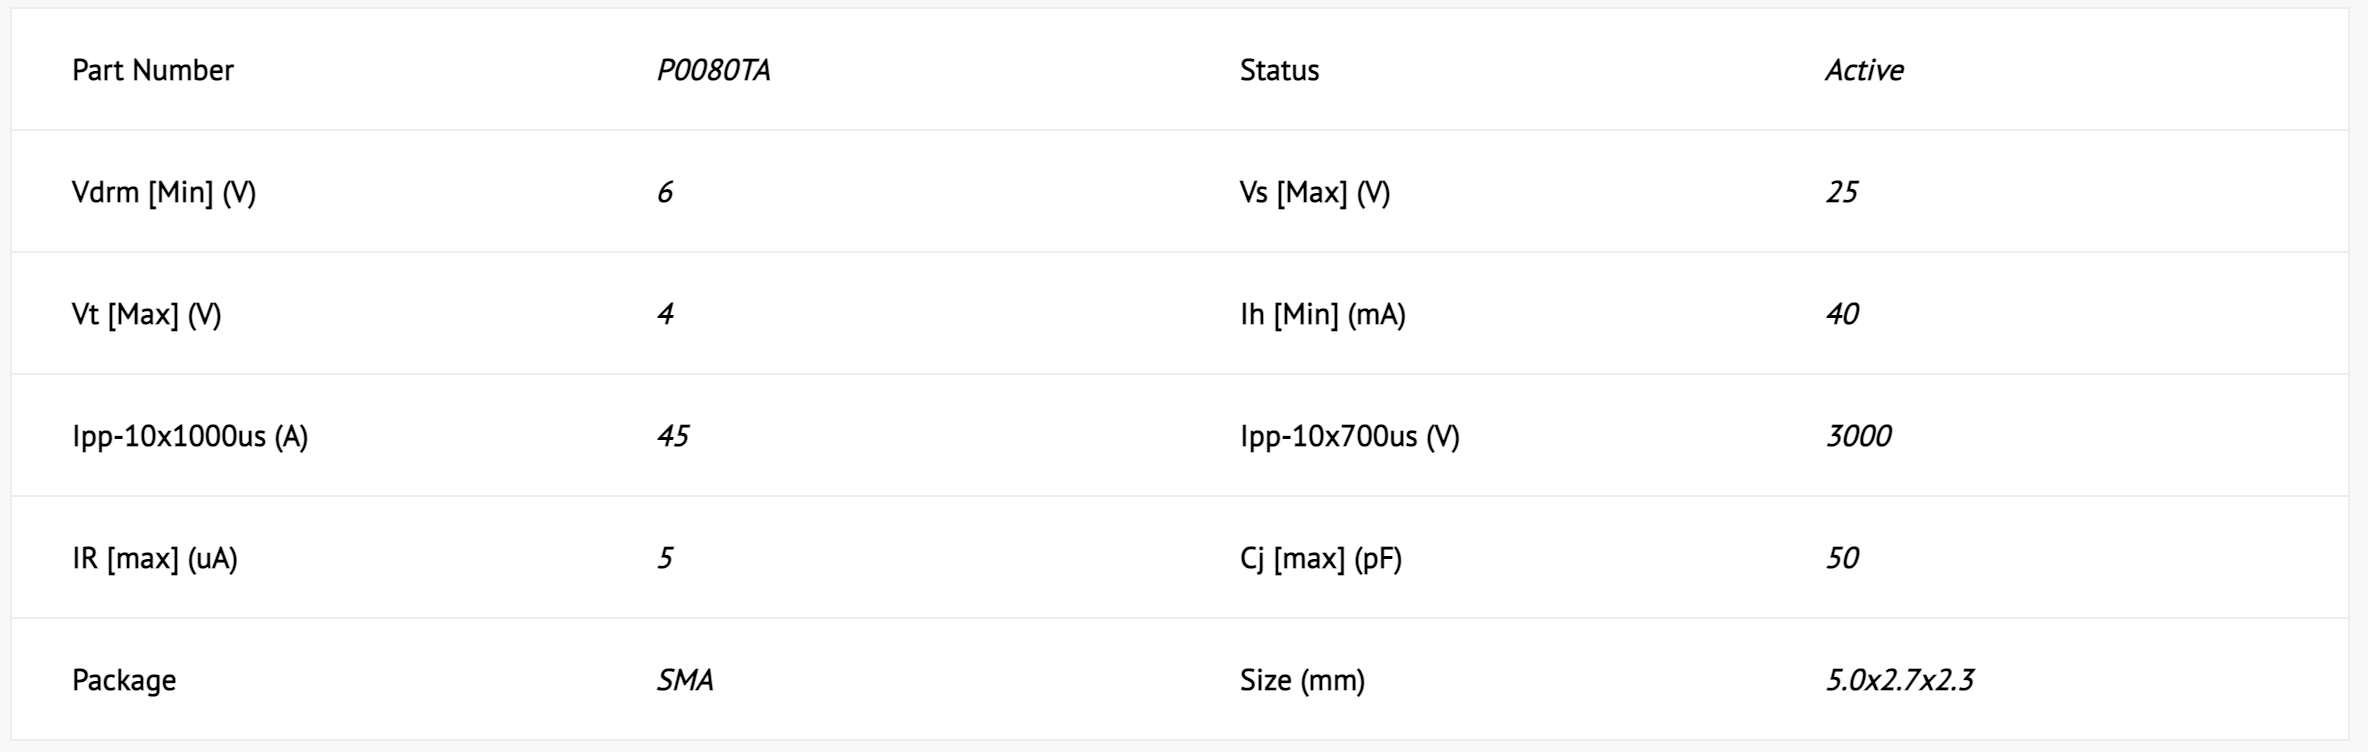Screen dimensions: 2368x752
Task: Click the Vt [Max] (V) label
Action: tap(147, 314)
